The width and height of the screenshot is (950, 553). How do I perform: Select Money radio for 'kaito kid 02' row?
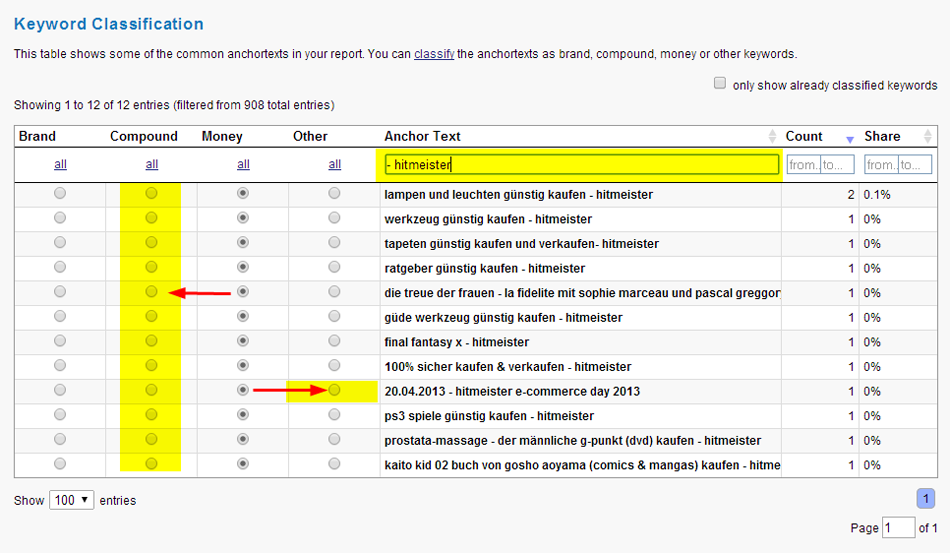243,464
